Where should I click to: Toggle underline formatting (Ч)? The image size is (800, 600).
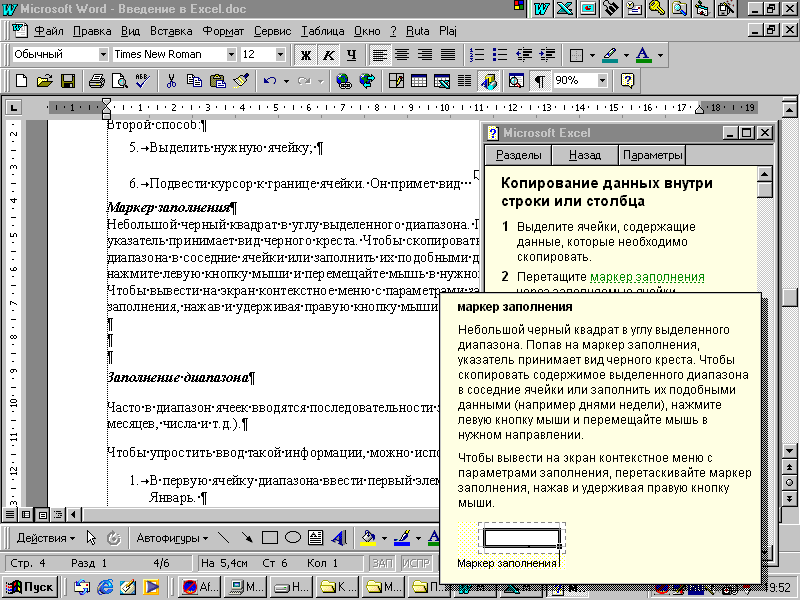352,55
